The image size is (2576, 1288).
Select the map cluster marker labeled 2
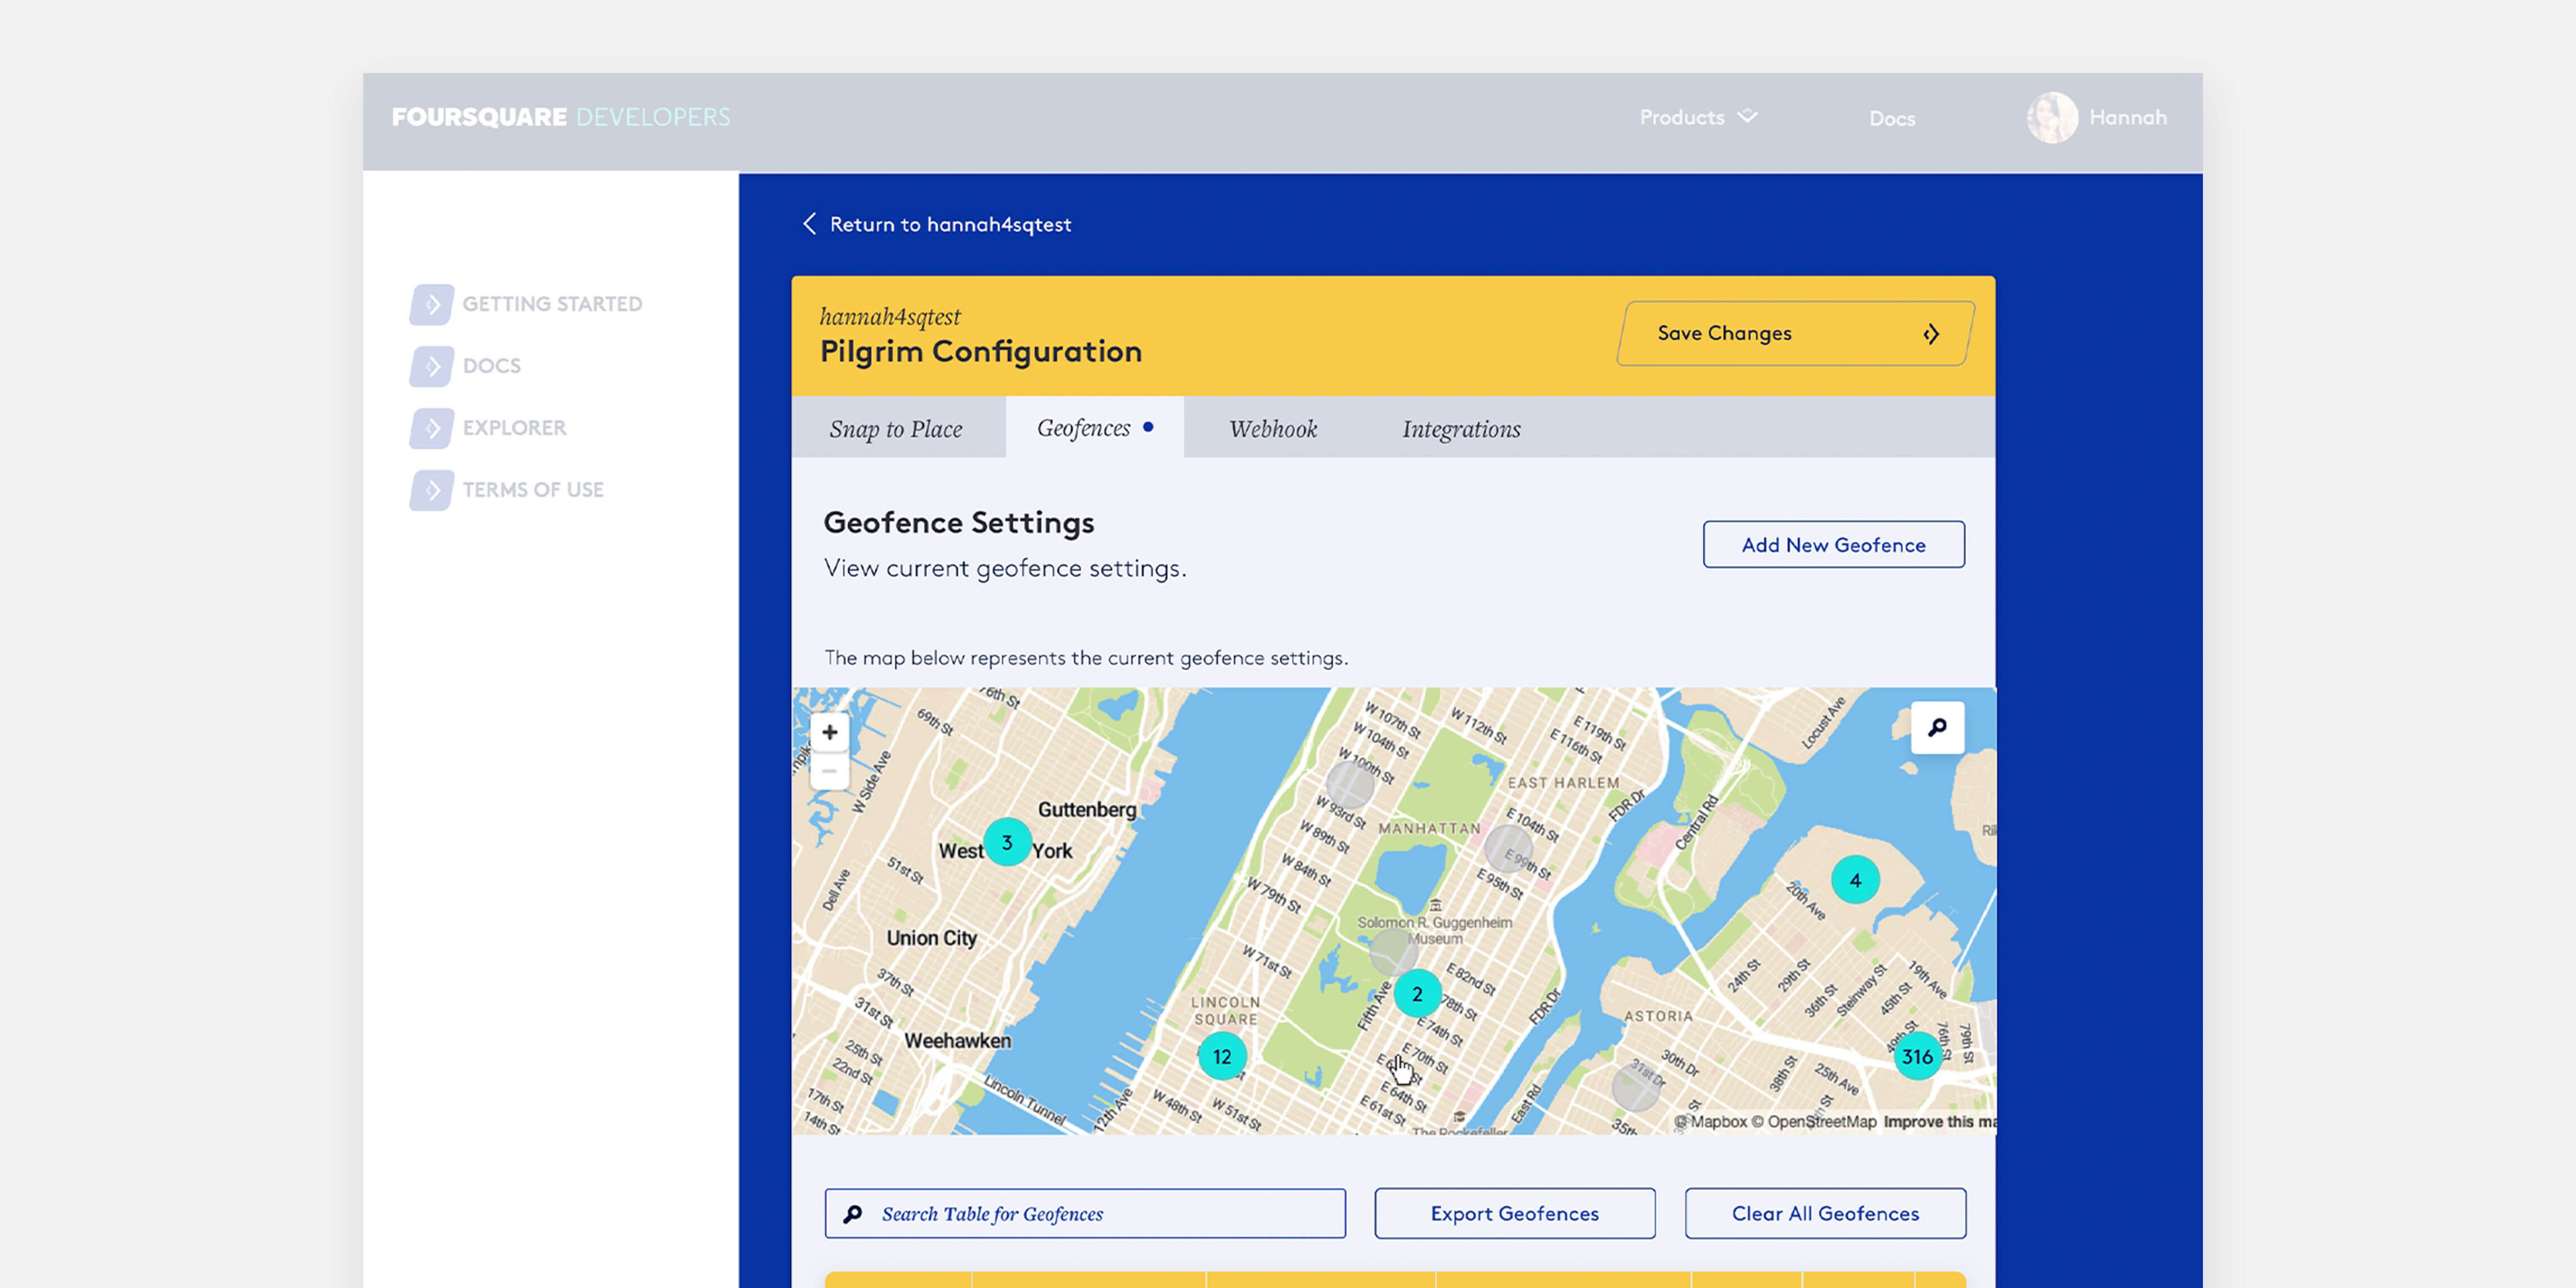[x=1417, y=994]
